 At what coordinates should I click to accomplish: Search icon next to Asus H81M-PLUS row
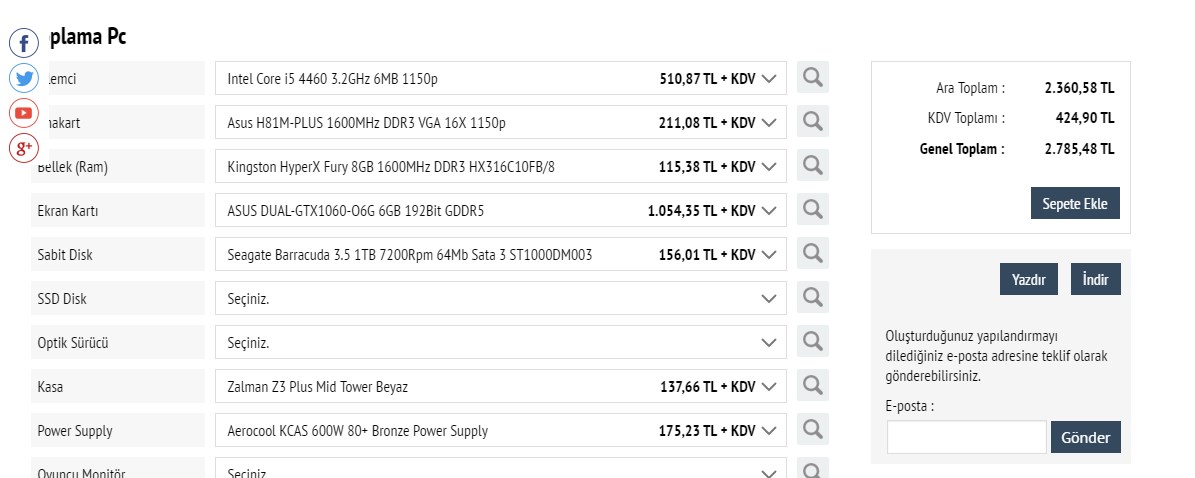812,121
